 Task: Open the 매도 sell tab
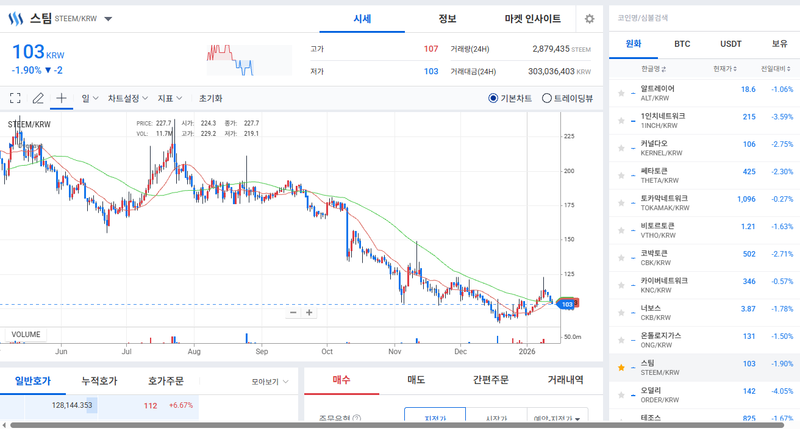[x=416, y=380]
